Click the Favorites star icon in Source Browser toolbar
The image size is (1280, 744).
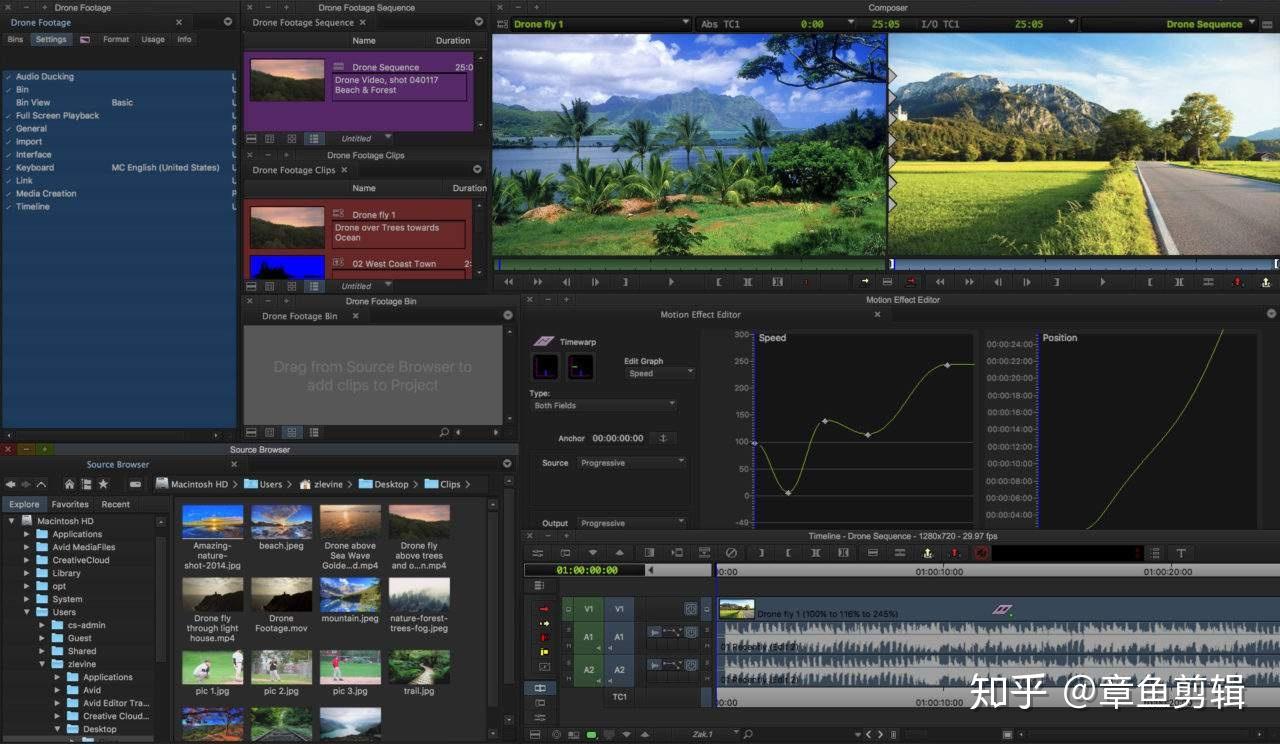pyautogui.click(x=103, y=484)
